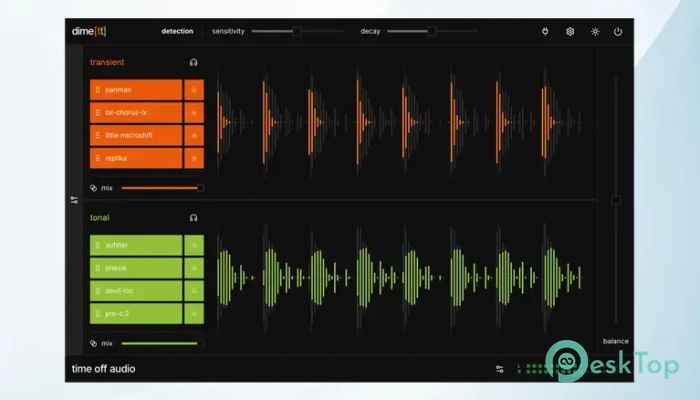Solo the transient band with headphones icon
This screenshot has width=700, height=400.
pyautogui.click(x=193, y=62)
